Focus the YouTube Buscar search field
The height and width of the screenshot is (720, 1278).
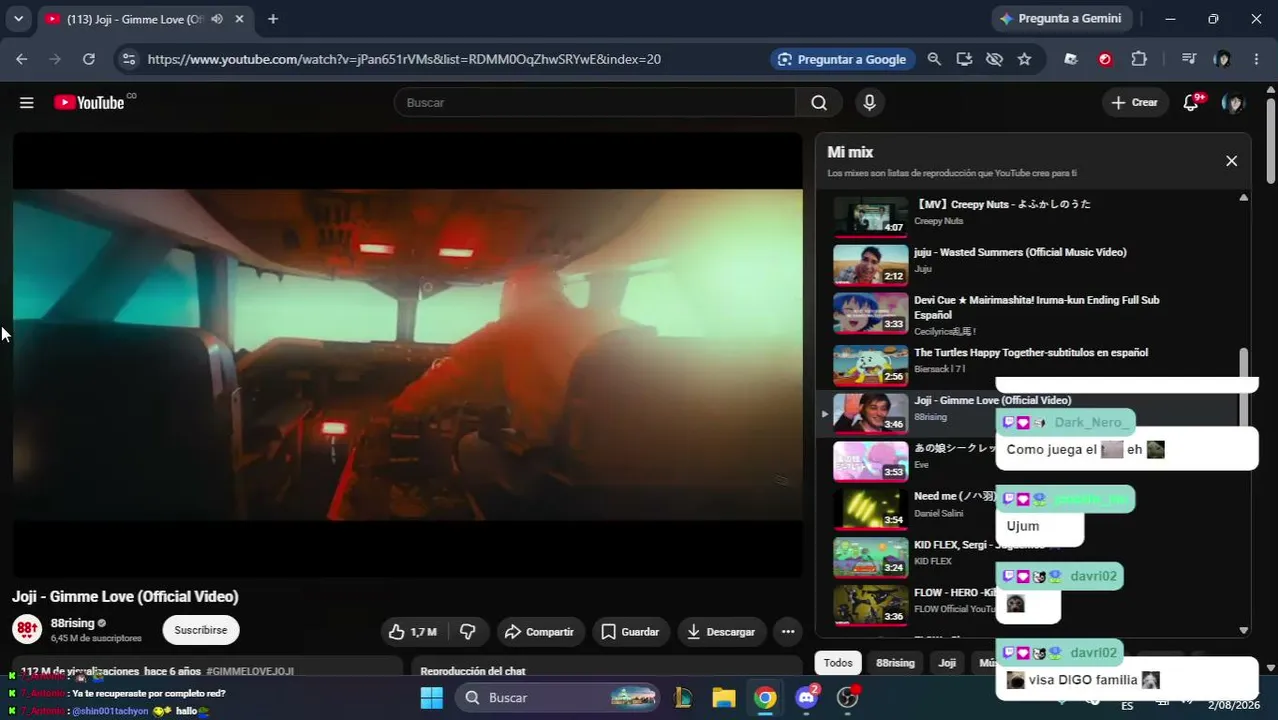595,103
